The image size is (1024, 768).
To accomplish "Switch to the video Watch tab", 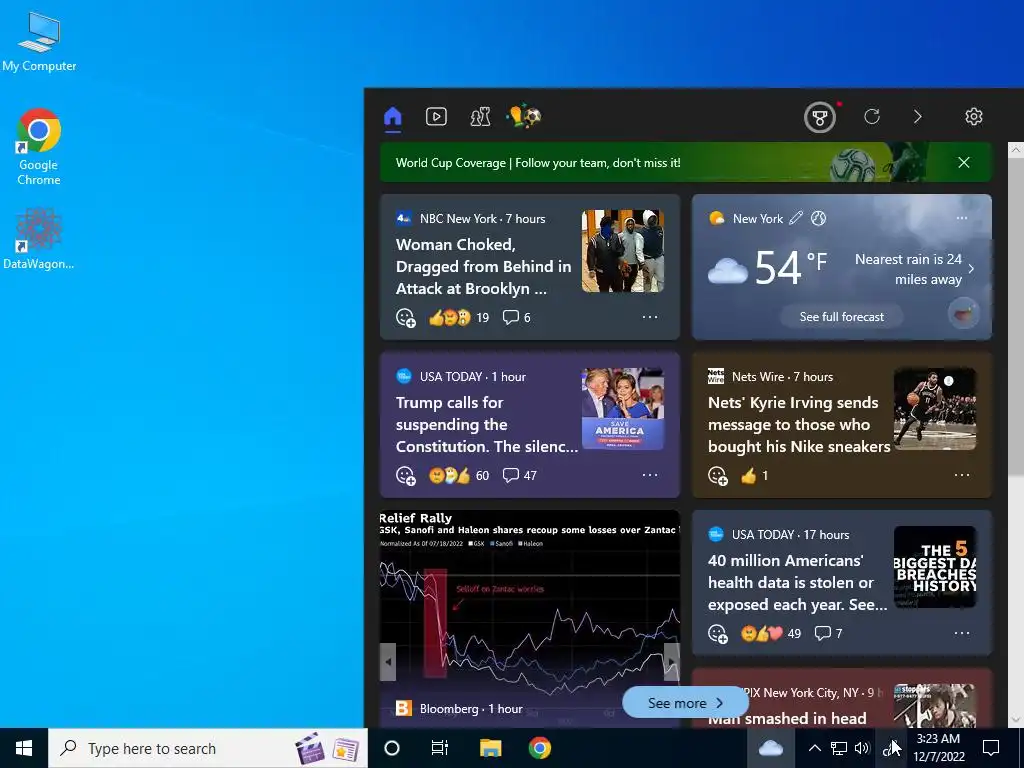I will [436, 117].
